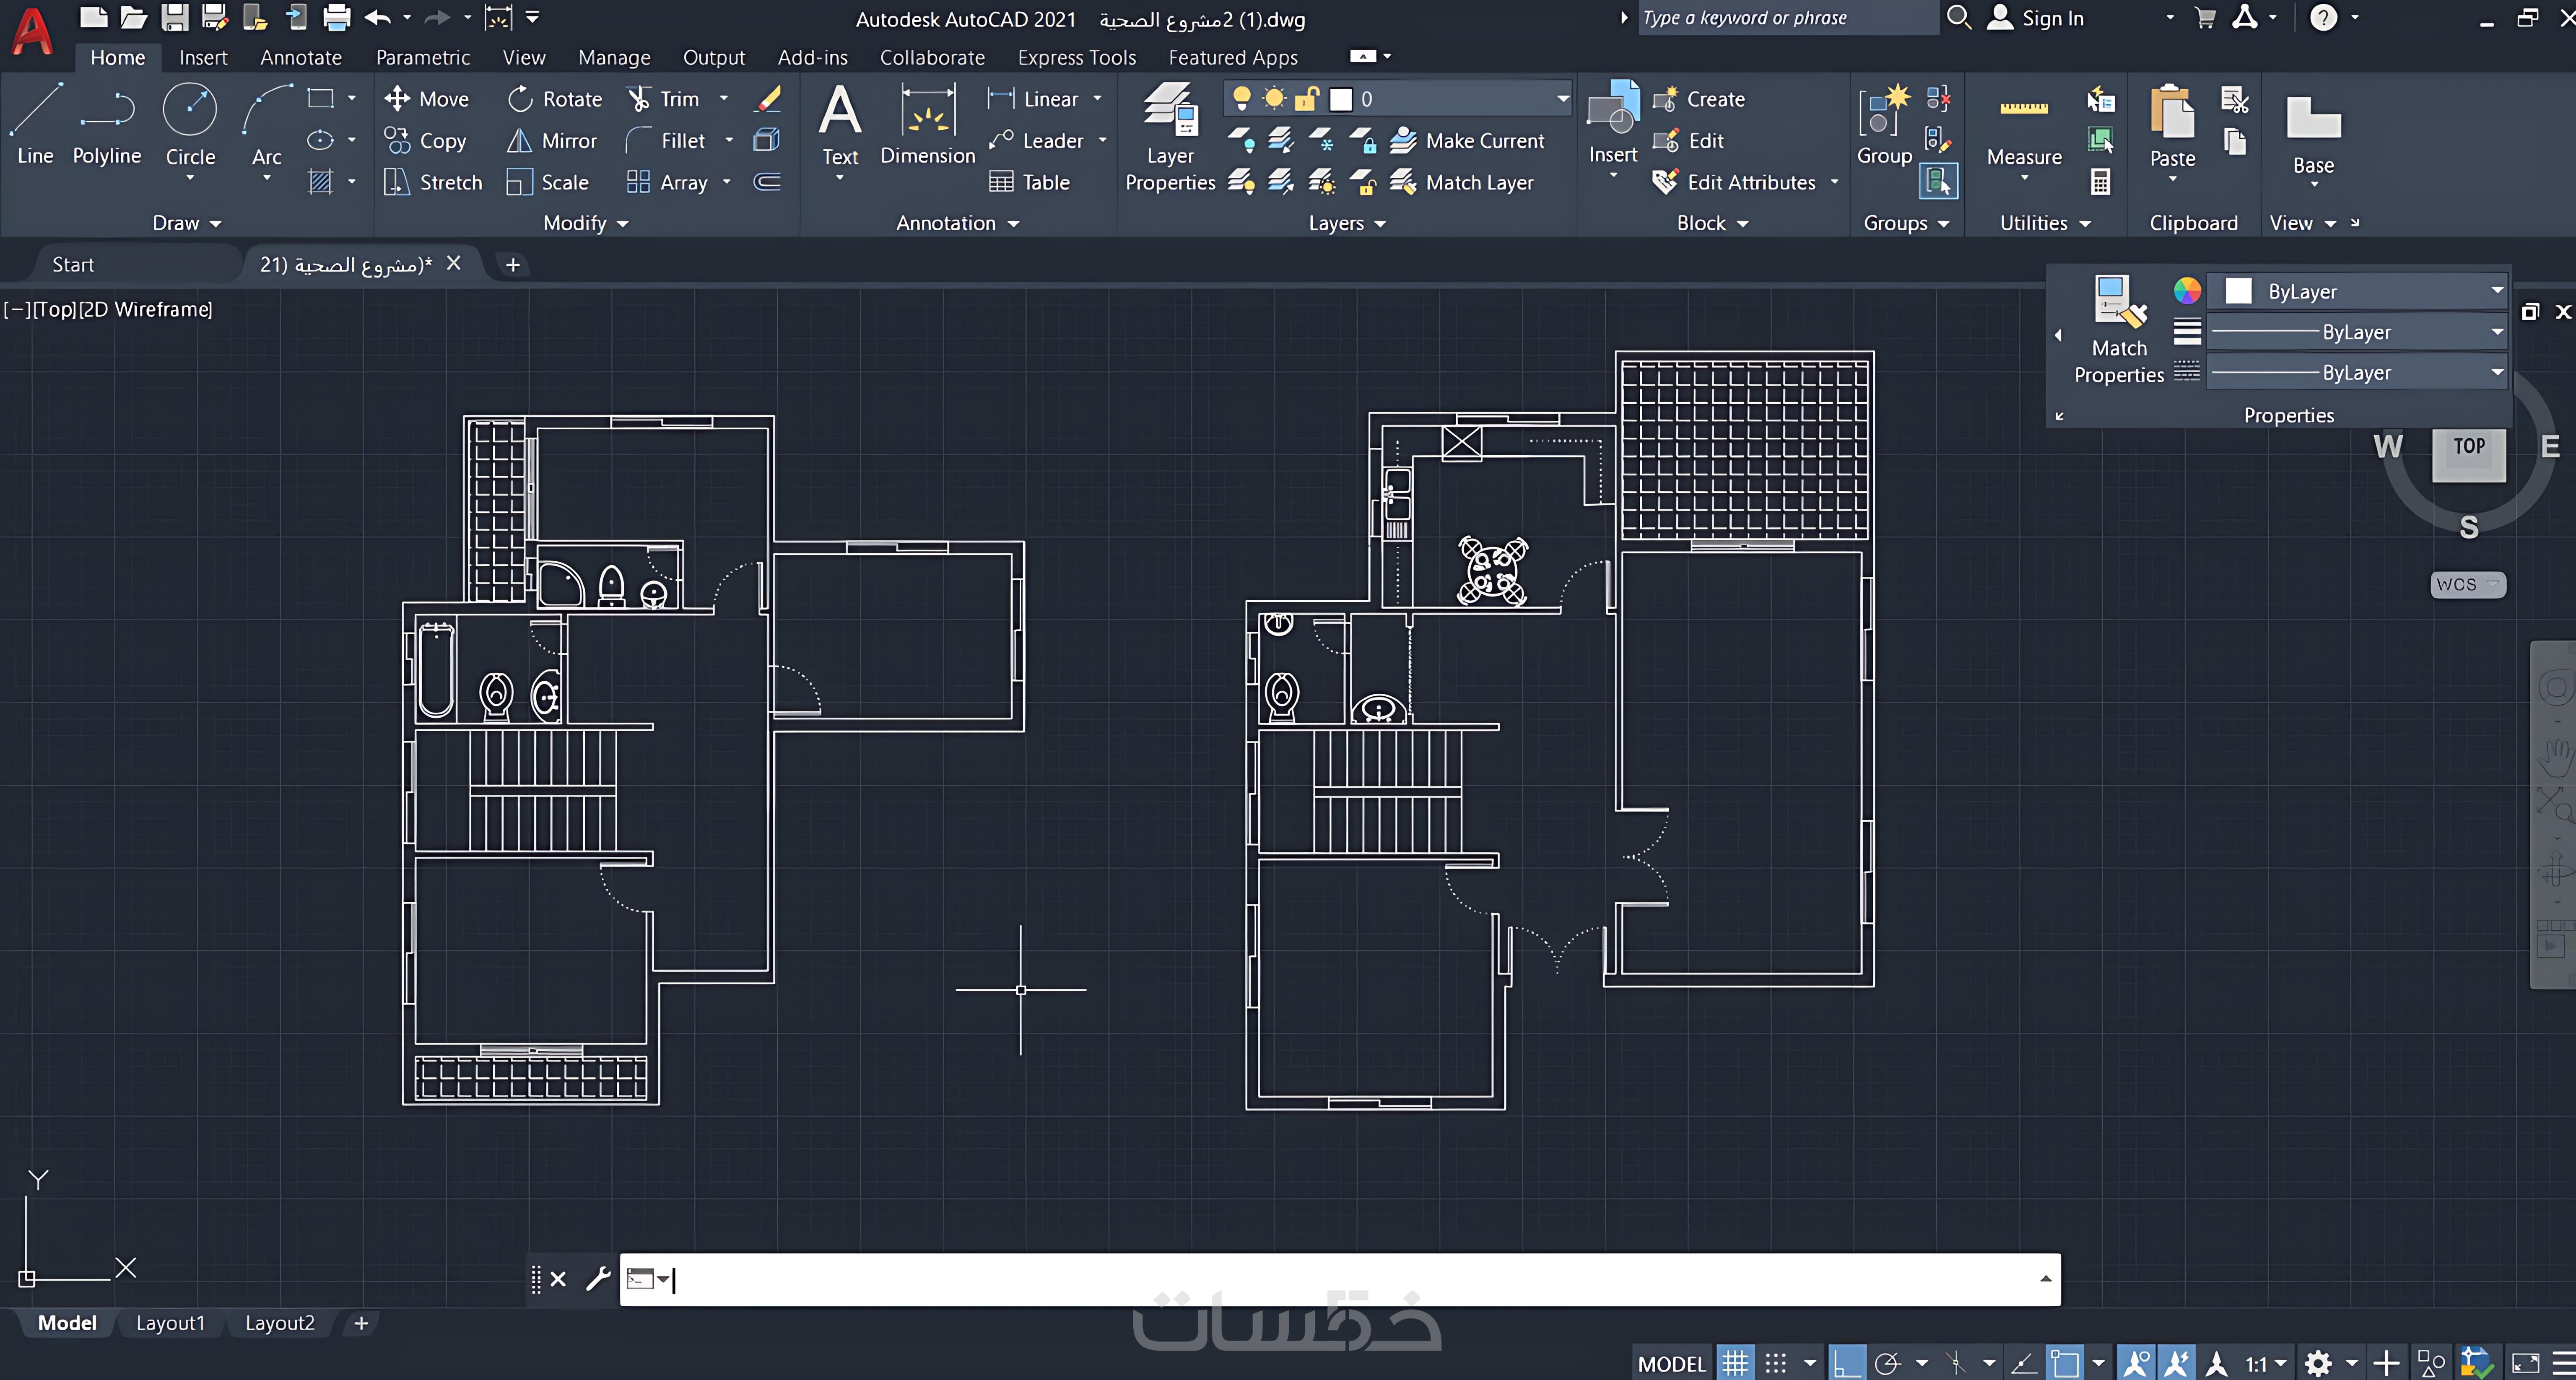This screenshot has height=1380, width=2576.
Task: Click the Trim tool
Action: coord(664,98)
